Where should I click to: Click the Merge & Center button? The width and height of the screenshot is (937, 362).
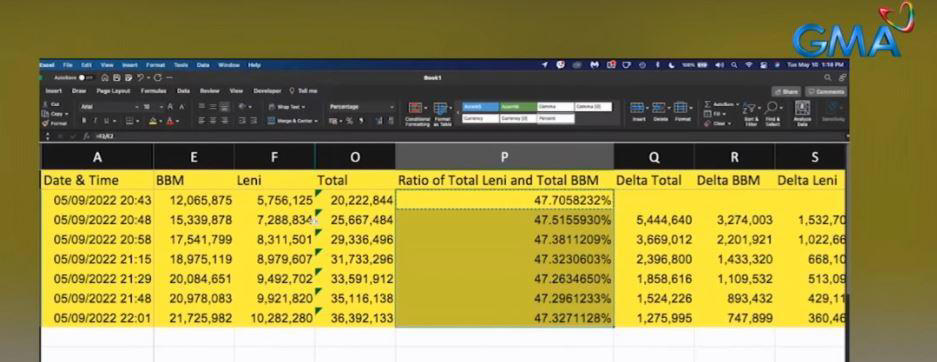(292, 121)
